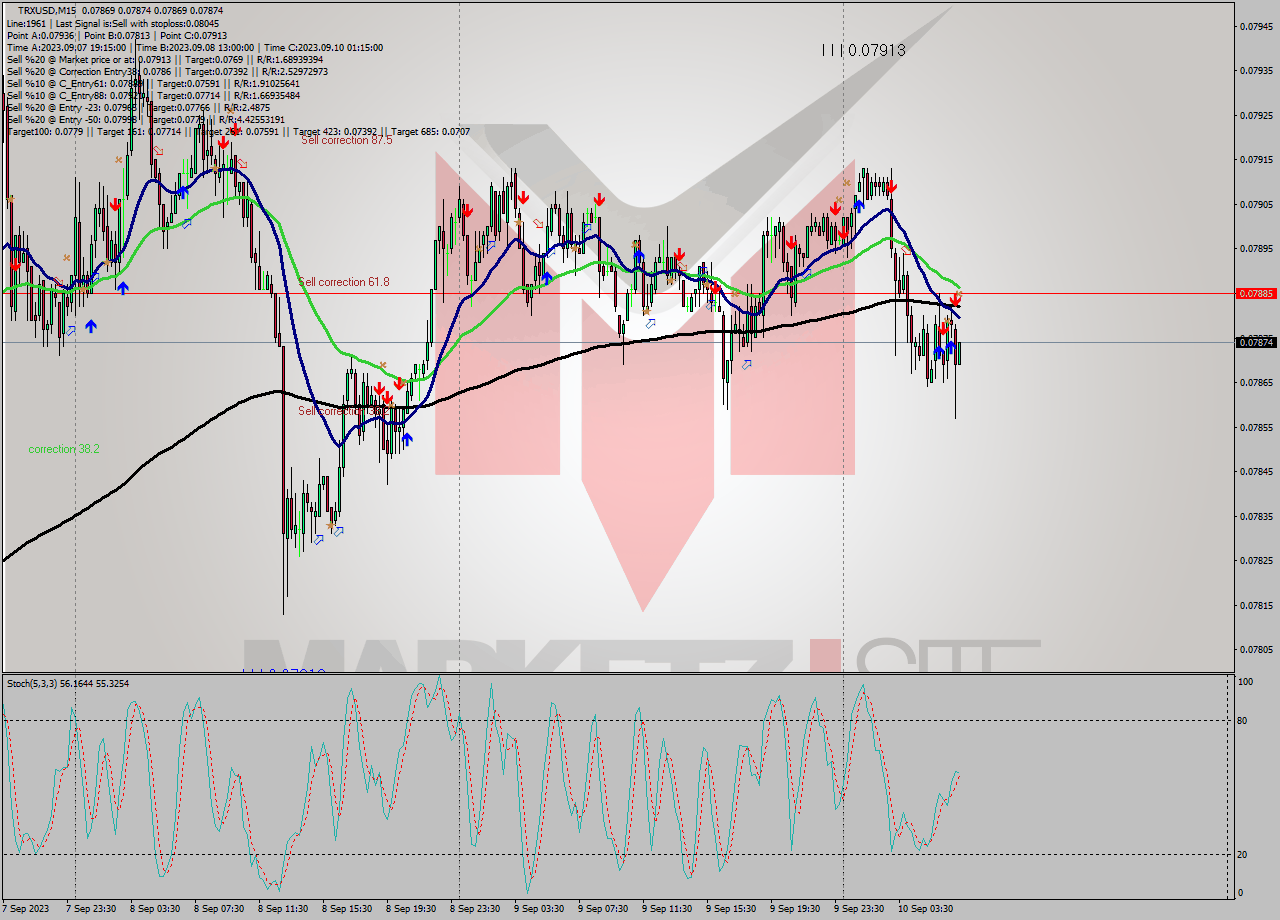Click the 0.07855 price axis label

pos(1256,427)
